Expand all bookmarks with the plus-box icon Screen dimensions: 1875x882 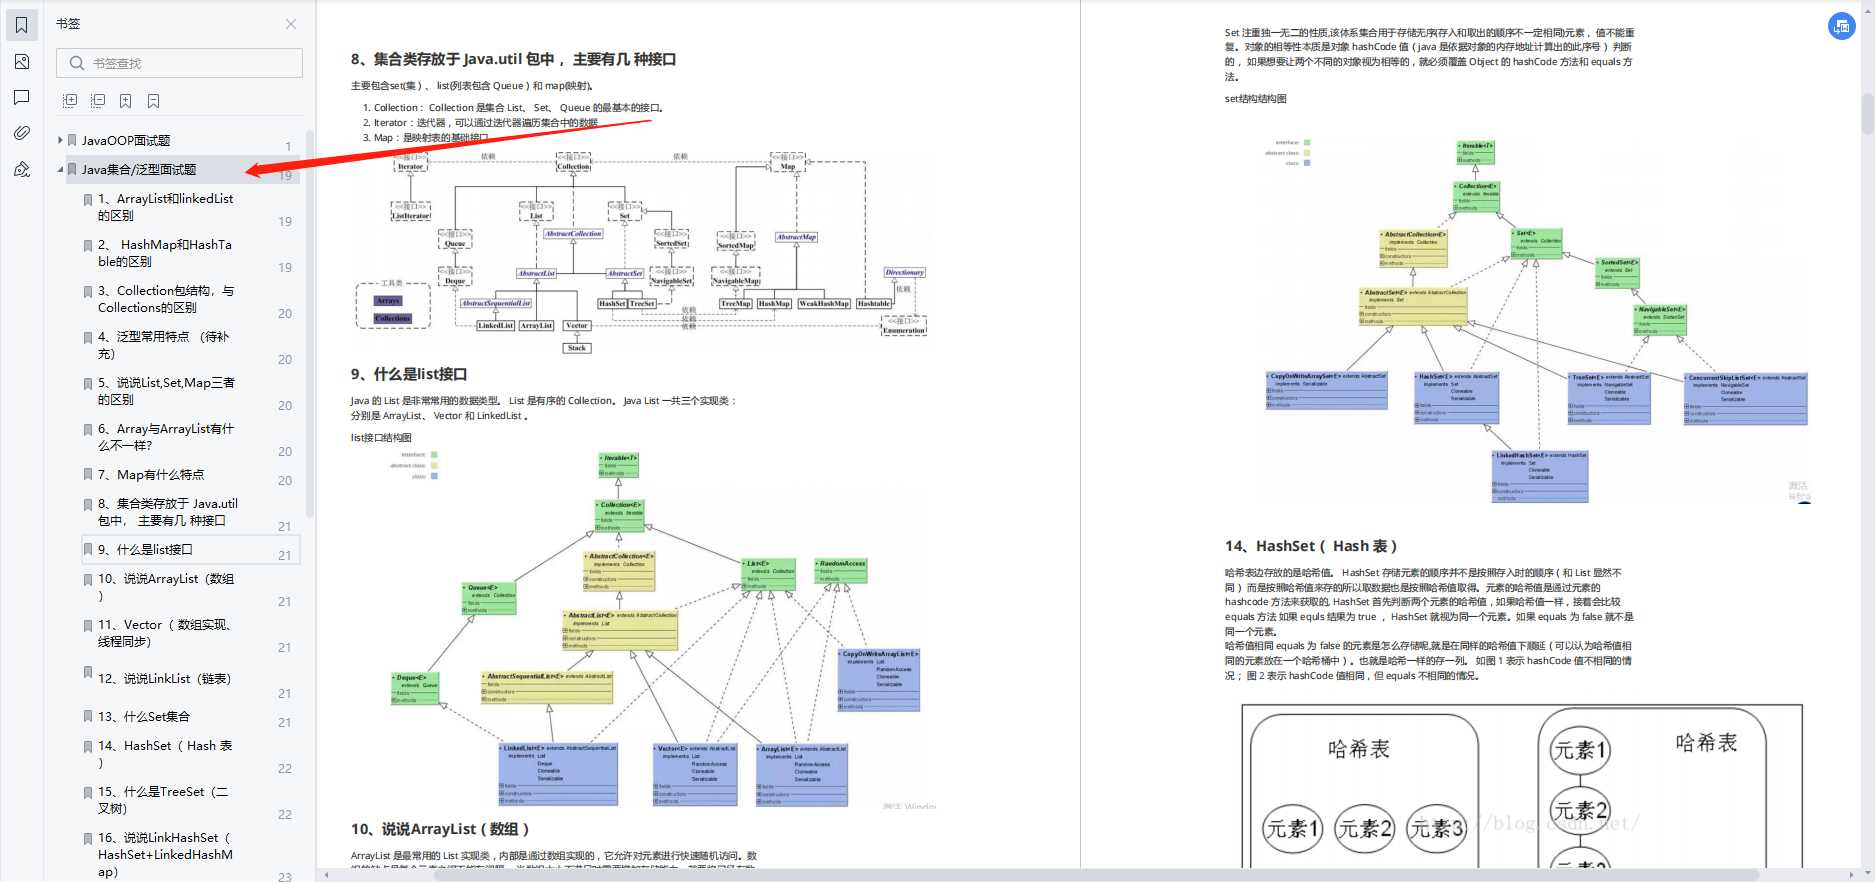[70, 101]
